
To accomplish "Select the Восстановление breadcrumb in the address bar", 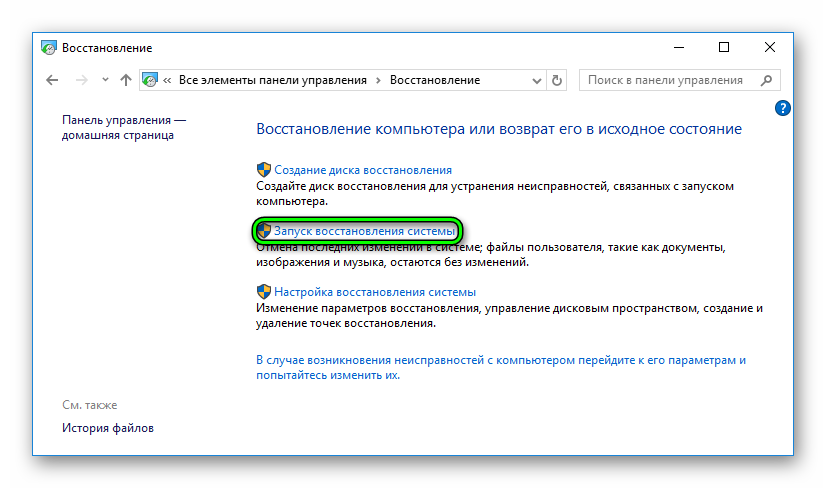I will click(x=435, y=80).
